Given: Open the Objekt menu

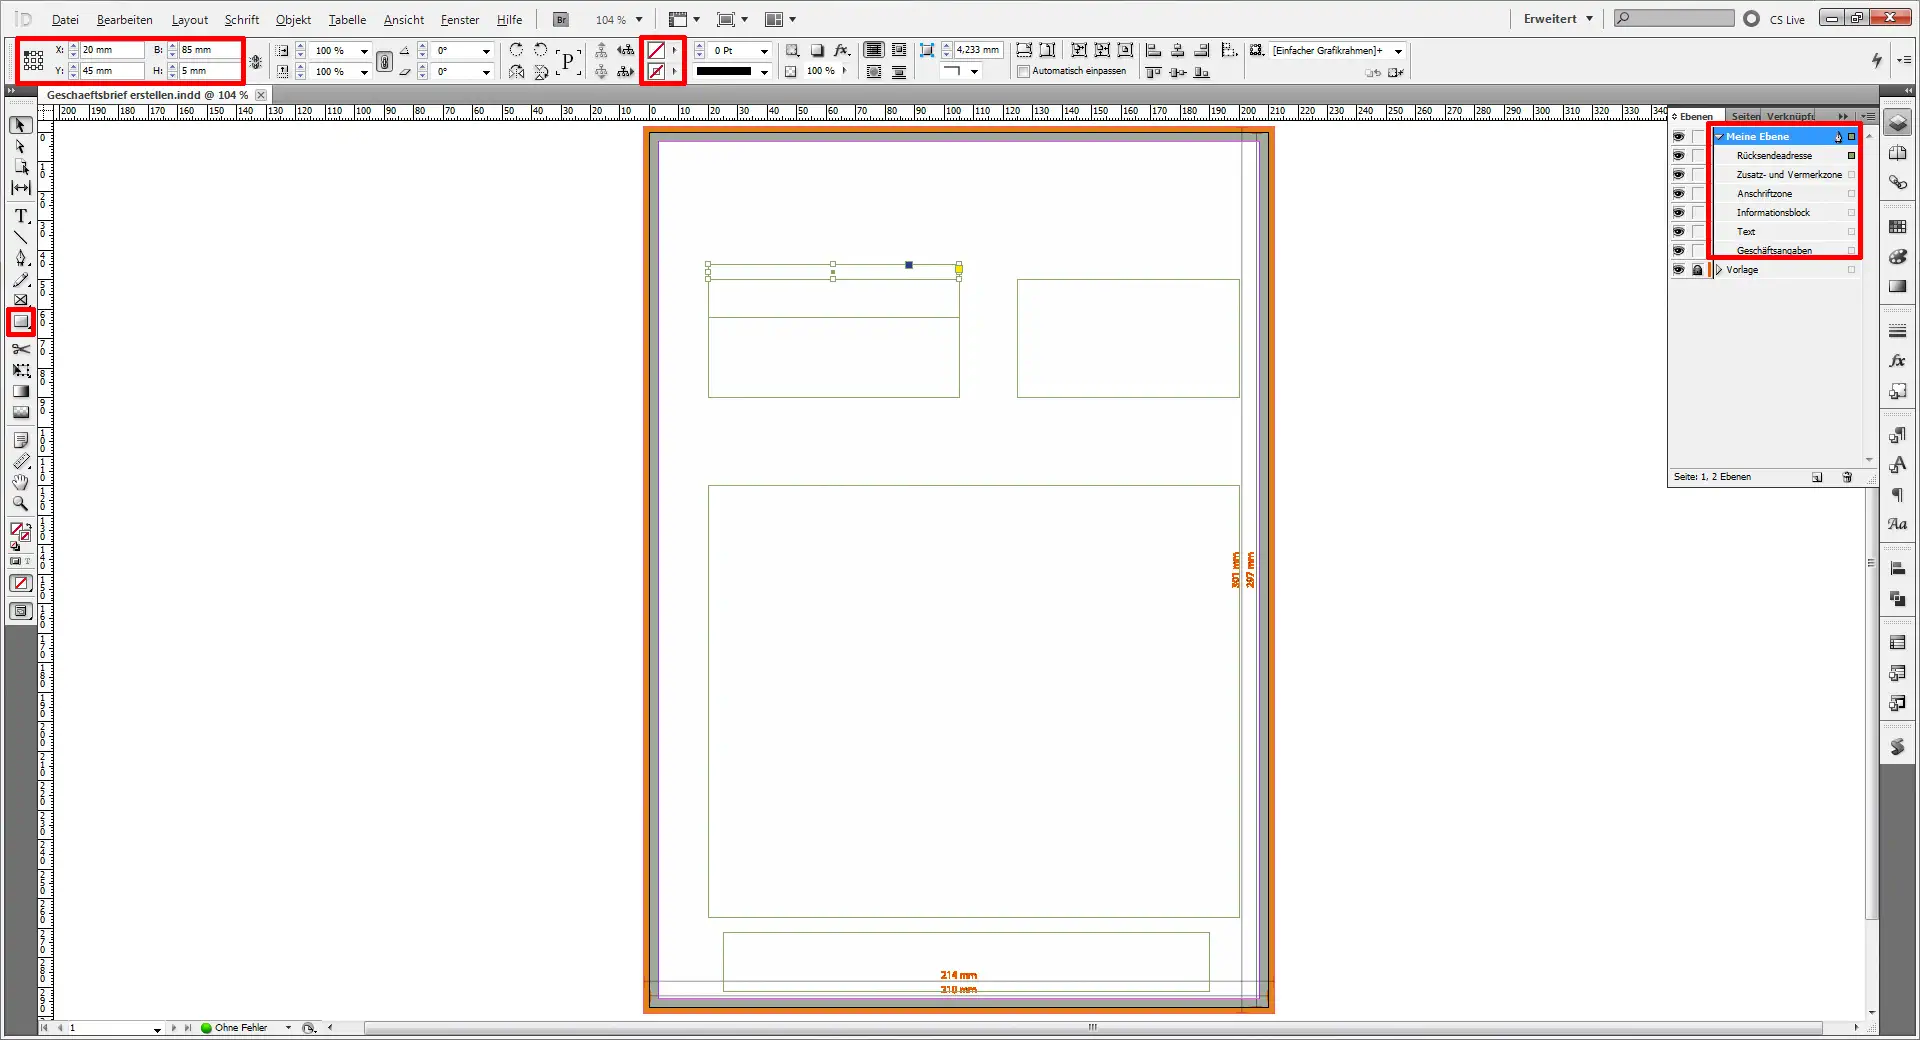Looking at the screenshot, I should 293,20.
